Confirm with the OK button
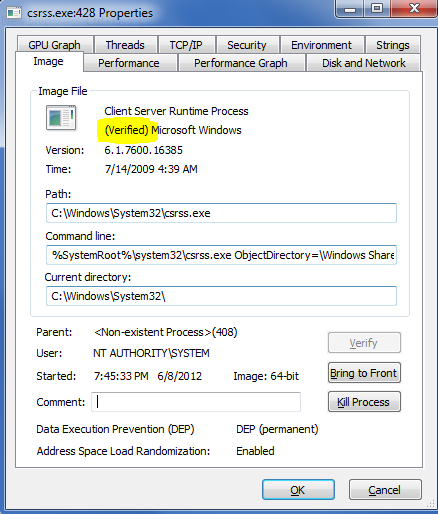Image resolution: width=438 pixels, height=514 pixels. point(298,490)
